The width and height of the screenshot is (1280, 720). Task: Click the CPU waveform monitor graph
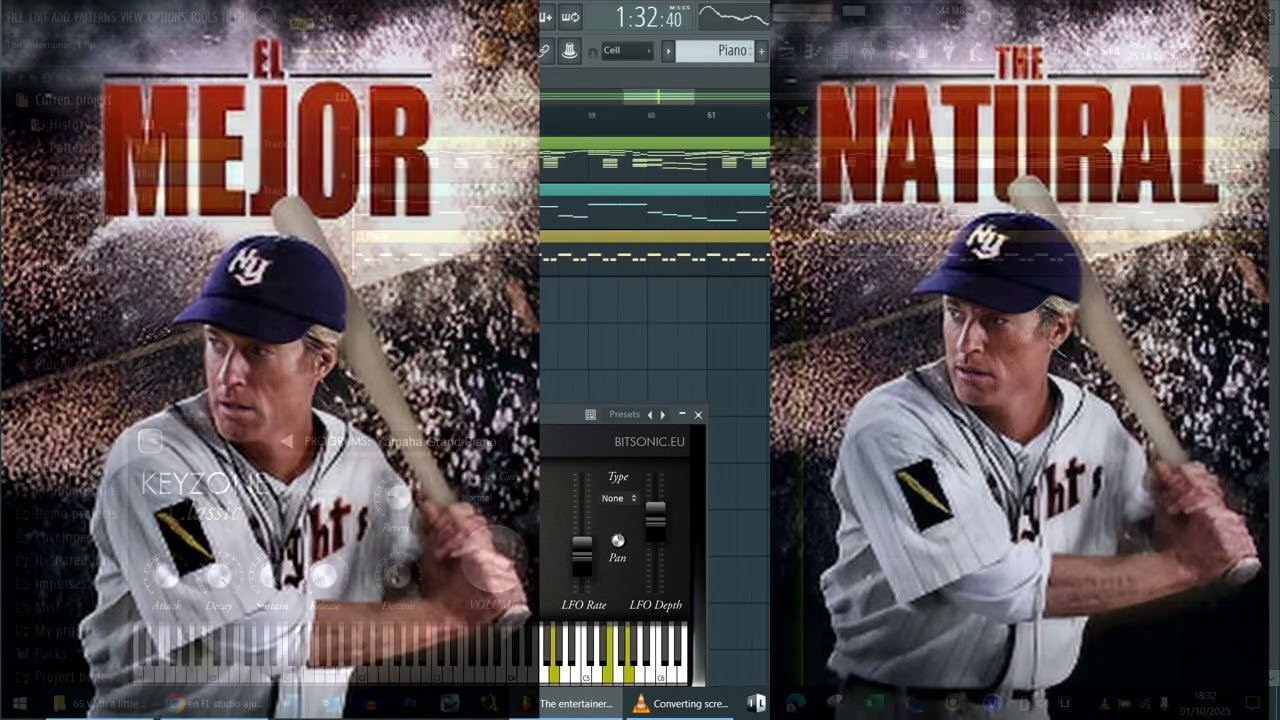[732, 16]
